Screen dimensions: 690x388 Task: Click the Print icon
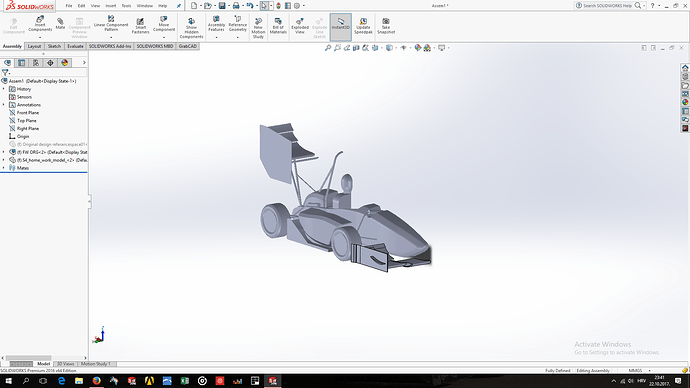pyautogui.click(x=236, y=6)
